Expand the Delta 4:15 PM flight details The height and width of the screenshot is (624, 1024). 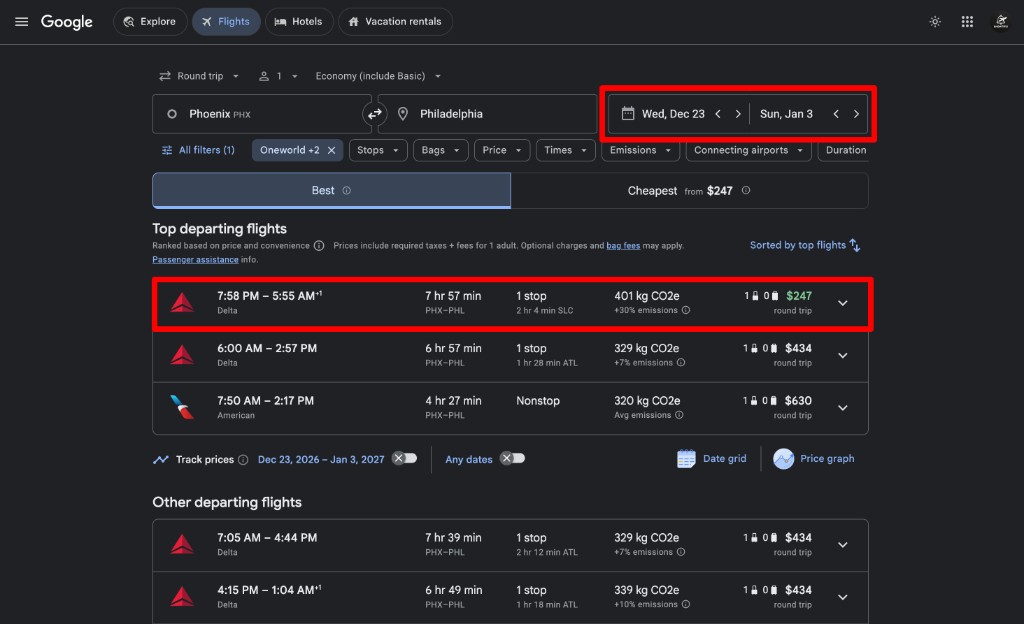coord(842,597)
